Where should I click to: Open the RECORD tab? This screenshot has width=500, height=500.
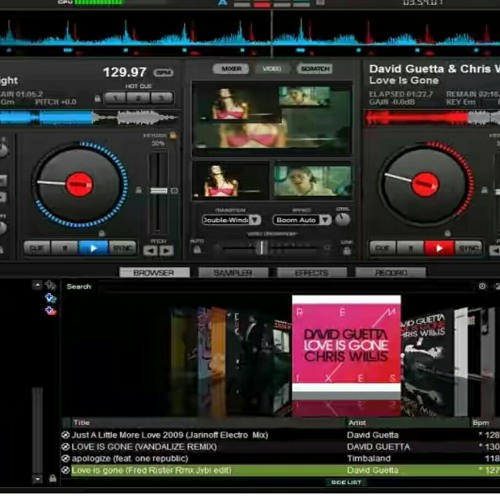391,273
